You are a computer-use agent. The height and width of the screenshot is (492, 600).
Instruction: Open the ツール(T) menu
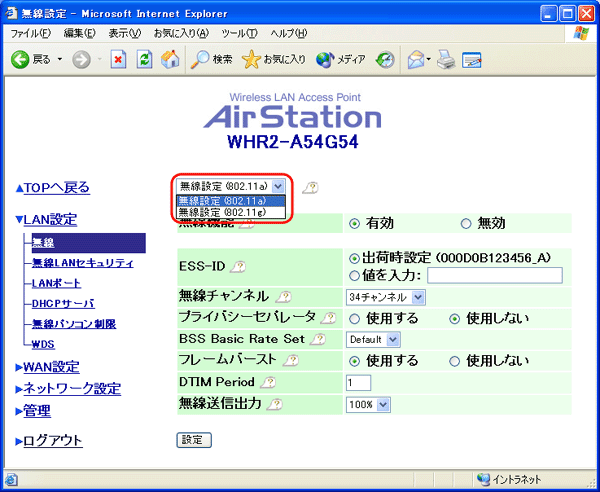(240, 34)
